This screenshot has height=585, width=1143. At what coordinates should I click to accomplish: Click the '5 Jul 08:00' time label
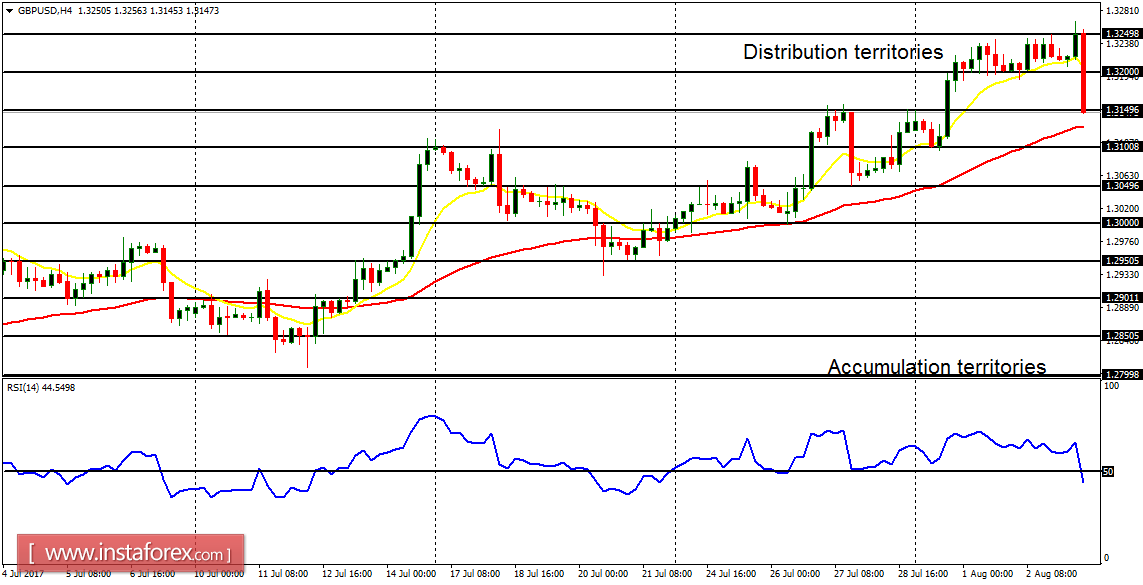coord(88,574)
